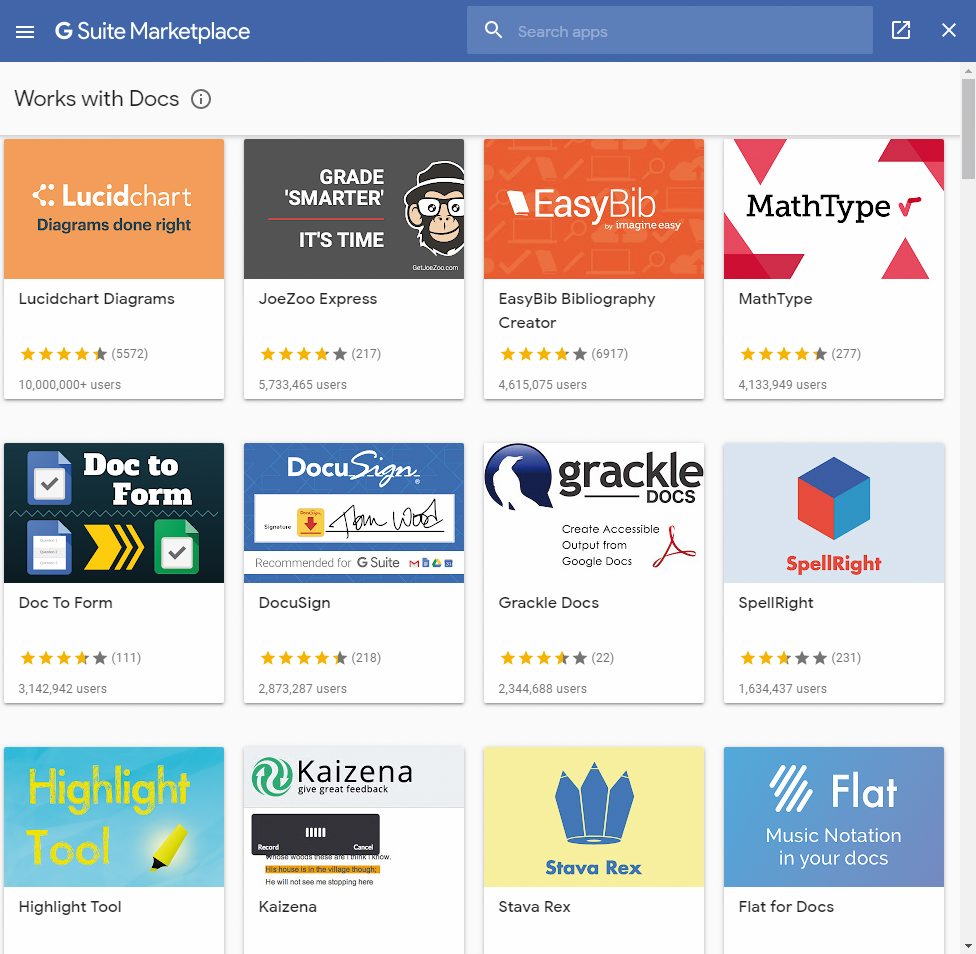
Task: Click Doc To Form star rating (111)
Action: pyautogui.click(x=80, y=658)
